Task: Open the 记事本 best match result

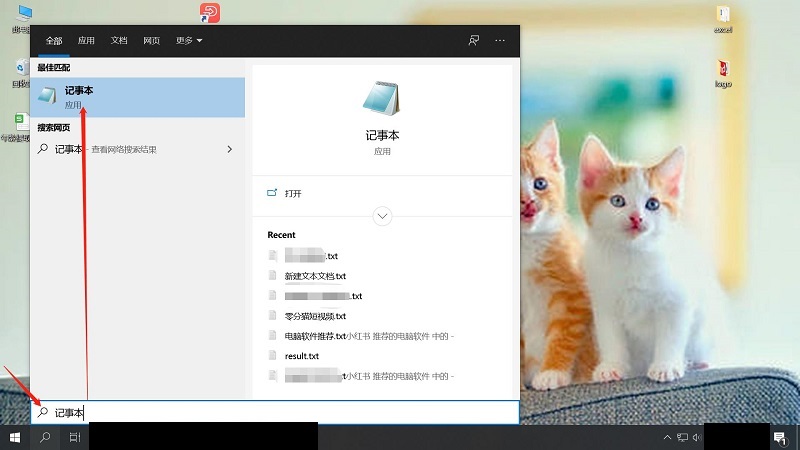Action: [137, 97]
